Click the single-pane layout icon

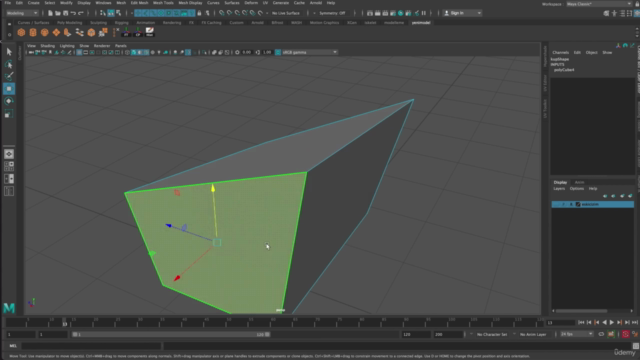pyautogui.click(x=9, y=154)
